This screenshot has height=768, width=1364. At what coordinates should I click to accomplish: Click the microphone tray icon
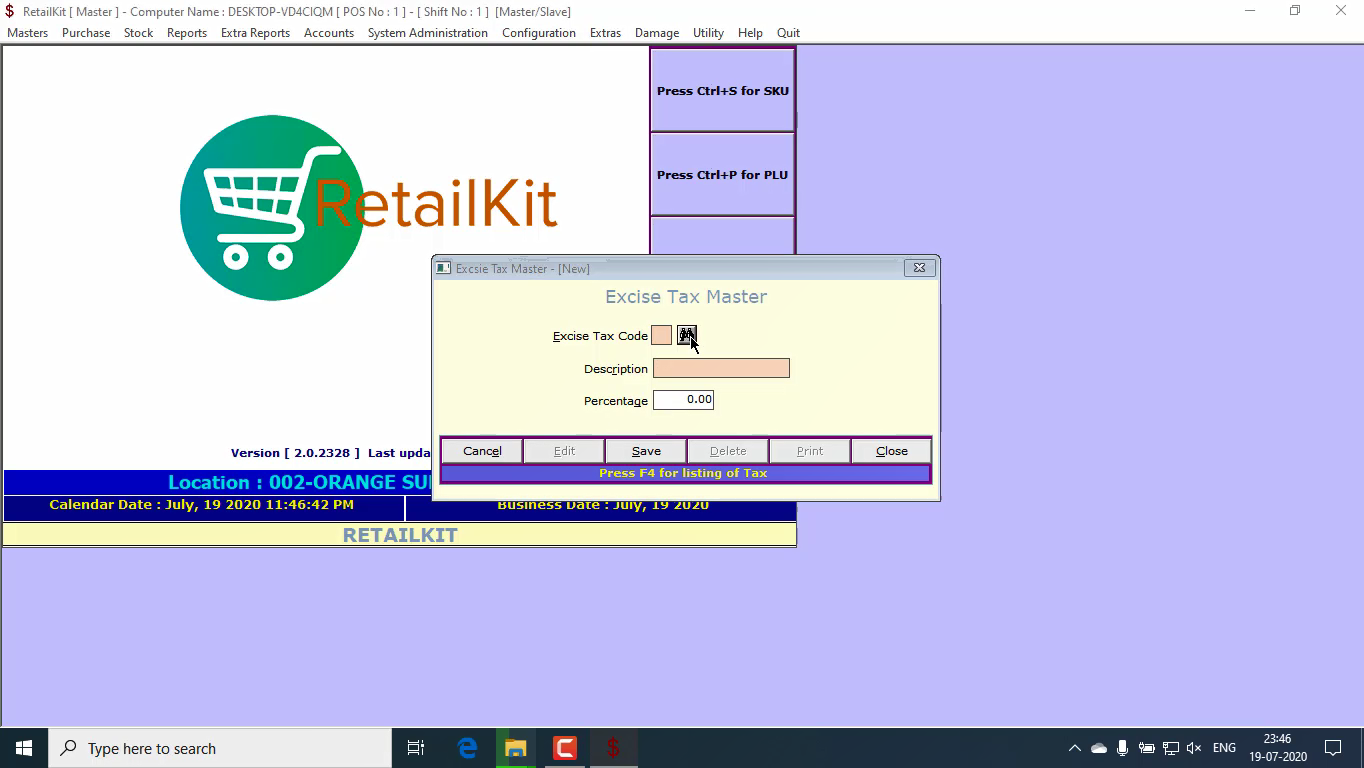coord(1123,748)
